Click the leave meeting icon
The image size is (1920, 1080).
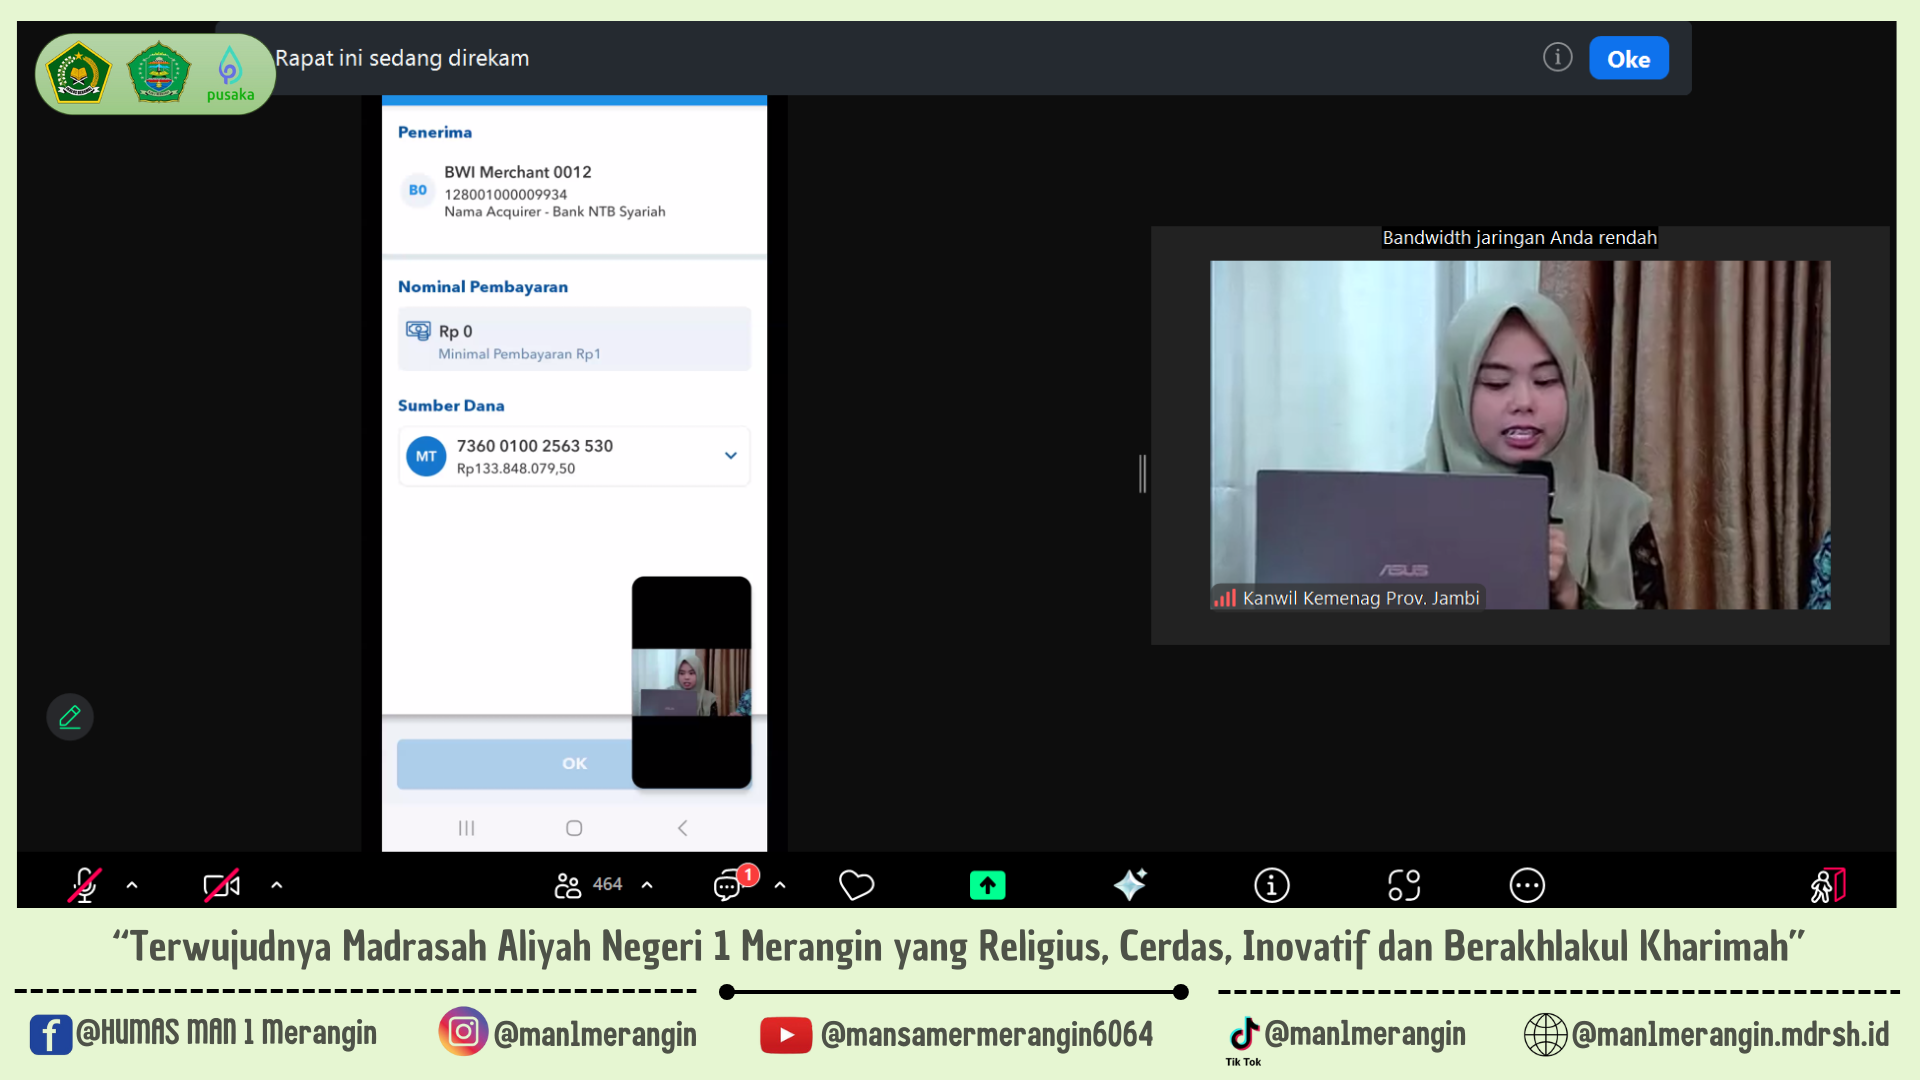pyautogui.click(x=1828, y=885)
